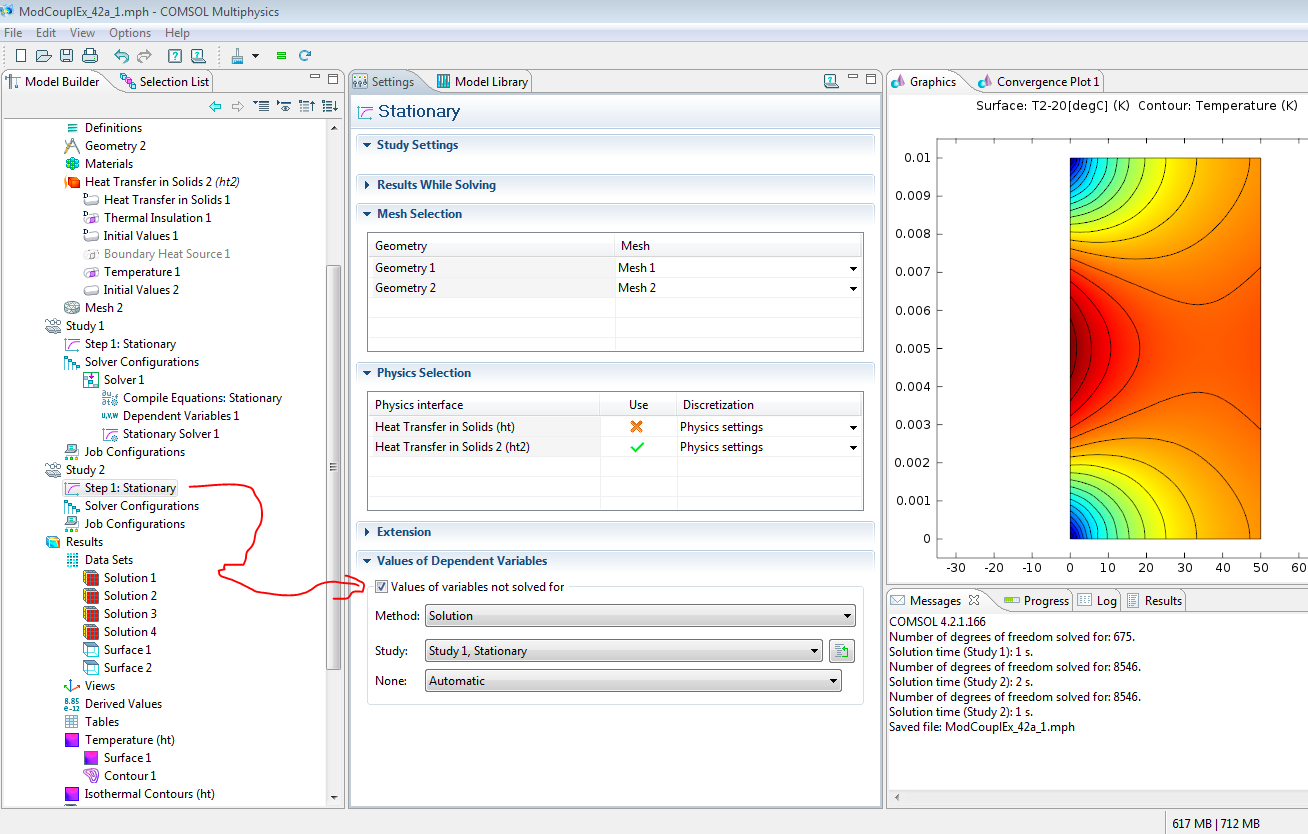Viewport: 1308px width, 834px height.
Task: Click the blue refresh arrow toolbar icon
Action: (x=305, y=56)
